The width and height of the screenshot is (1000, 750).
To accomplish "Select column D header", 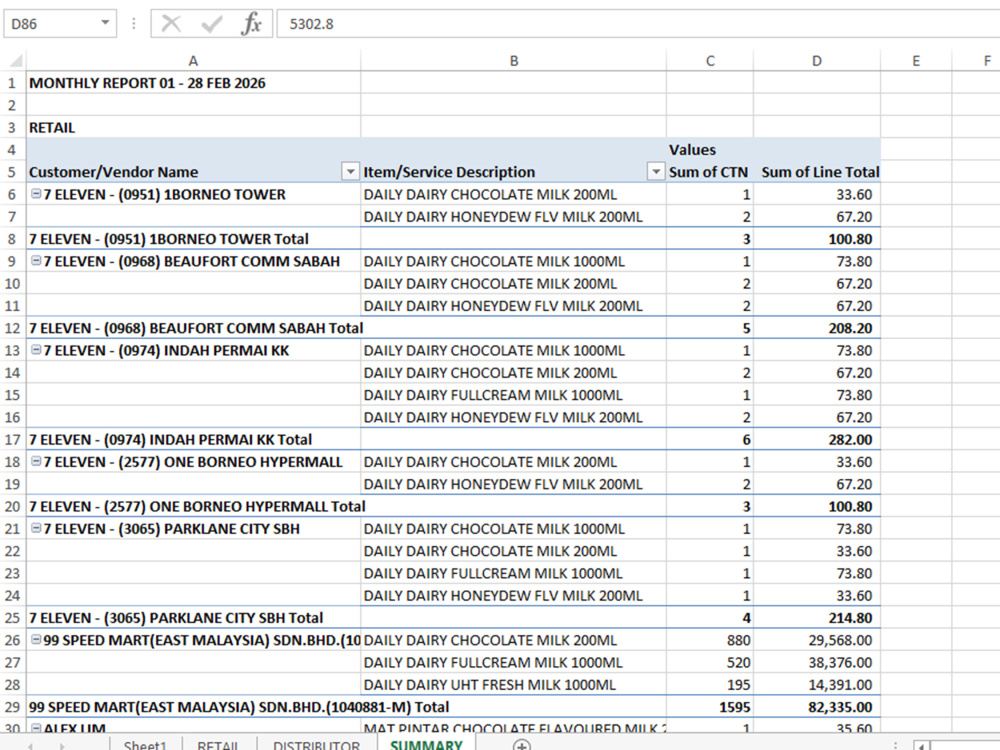I will [817, 61].
